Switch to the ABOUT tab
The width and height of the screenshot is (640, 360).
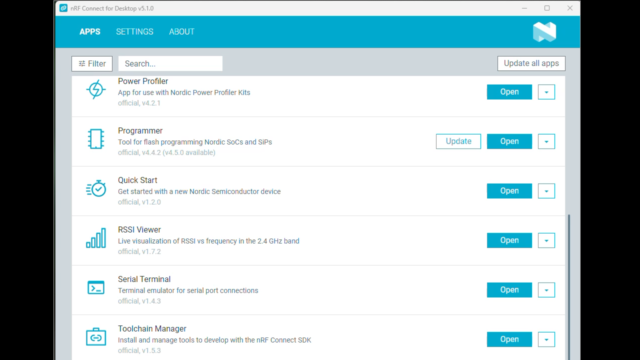[182, 32]
